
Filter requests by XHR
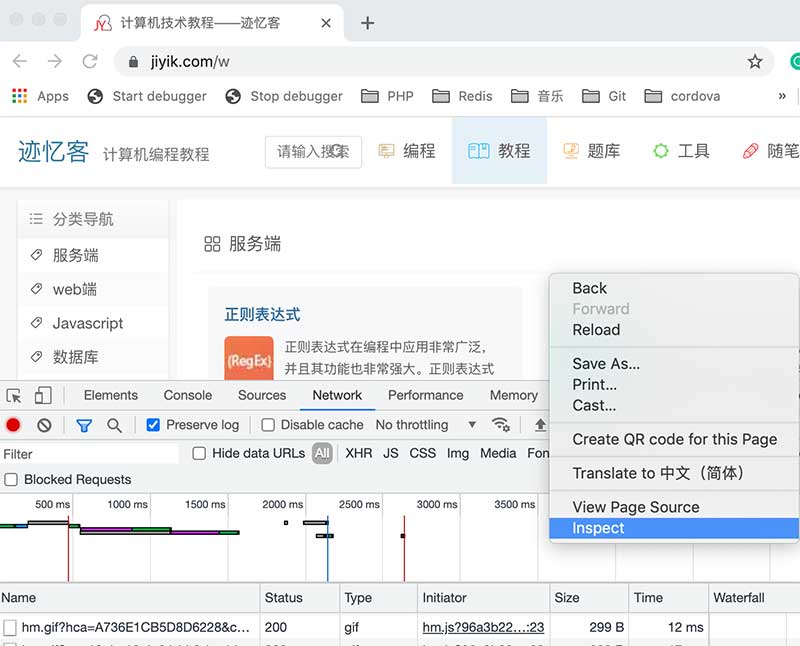359,453
